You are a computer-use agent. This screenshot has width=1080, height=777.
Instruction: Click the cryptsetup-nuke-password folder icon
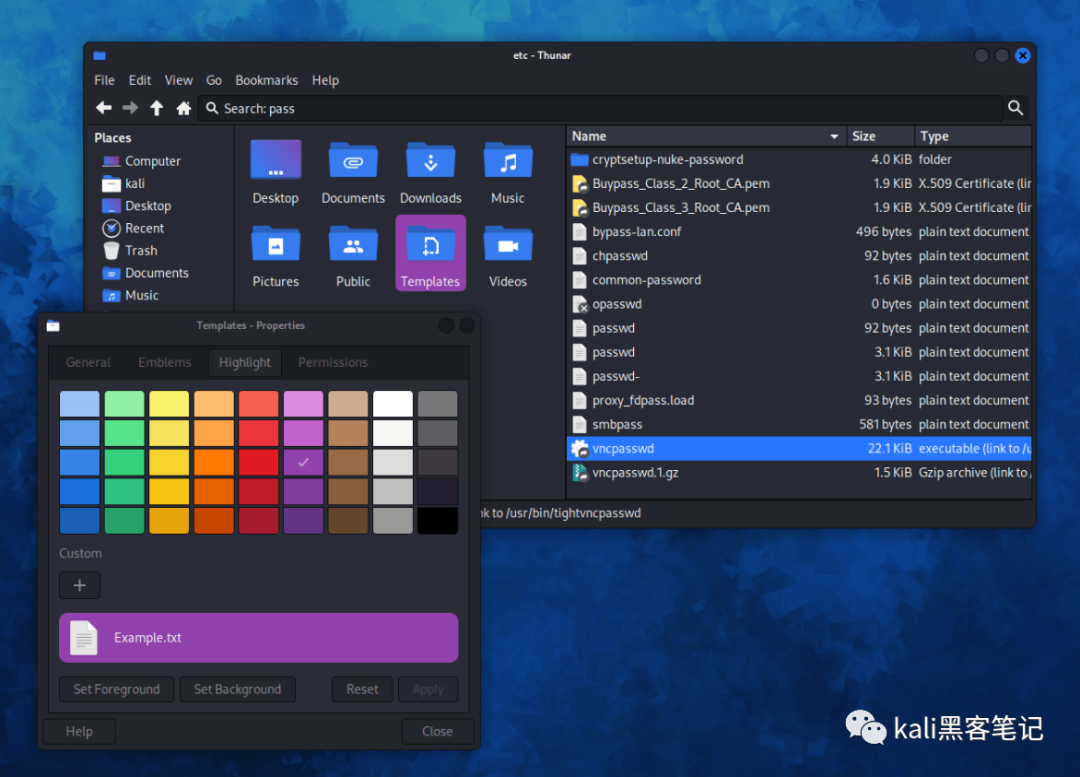coord(579,160)
